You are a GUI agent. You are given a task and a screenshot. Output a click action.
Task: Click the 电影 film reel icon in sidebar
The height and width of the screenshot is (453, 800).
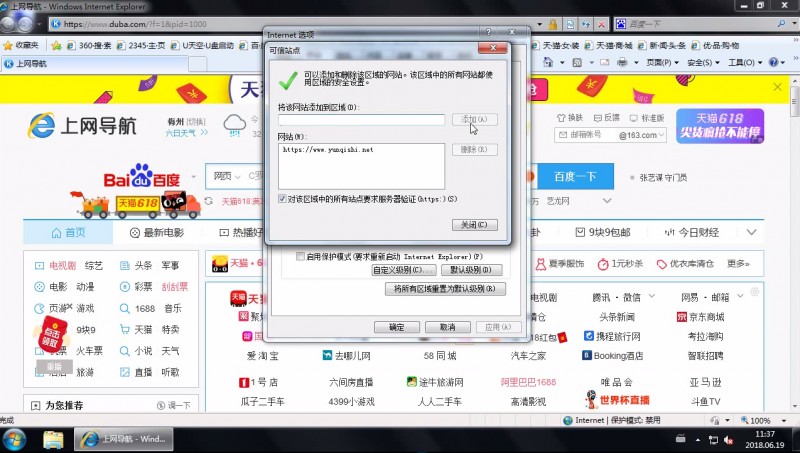pos(39,287)
